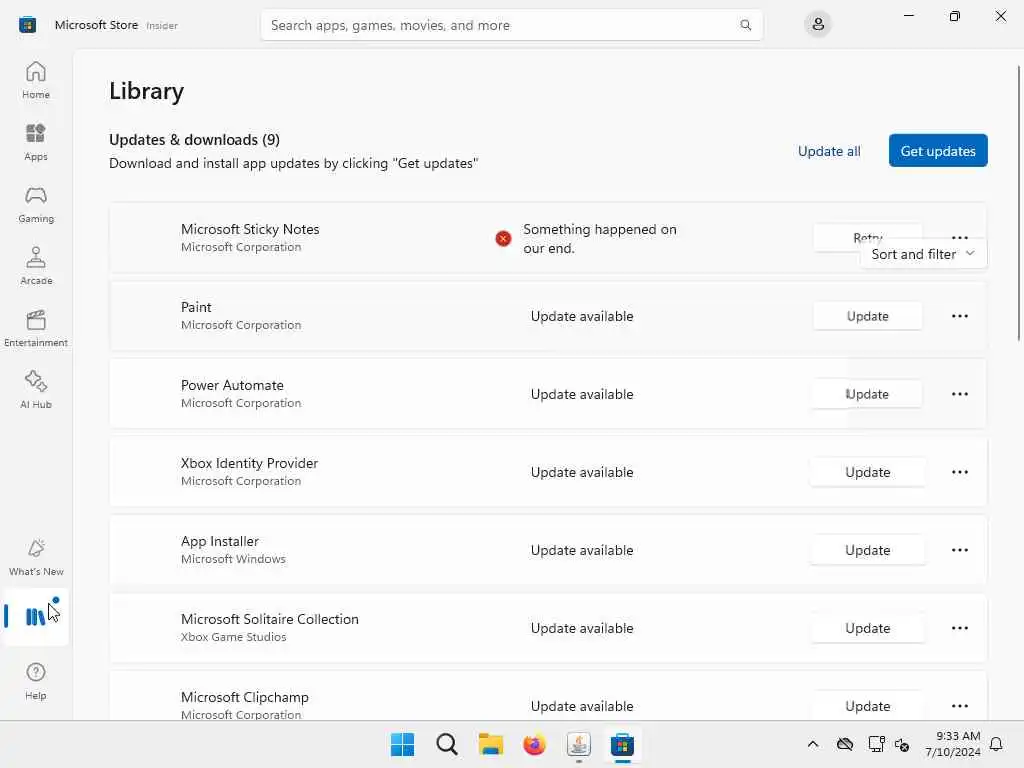Viewport: 1024px width, 768px height.
Task: Open more options for Microsoft Sticky Notes
Action: click(960, 237)
